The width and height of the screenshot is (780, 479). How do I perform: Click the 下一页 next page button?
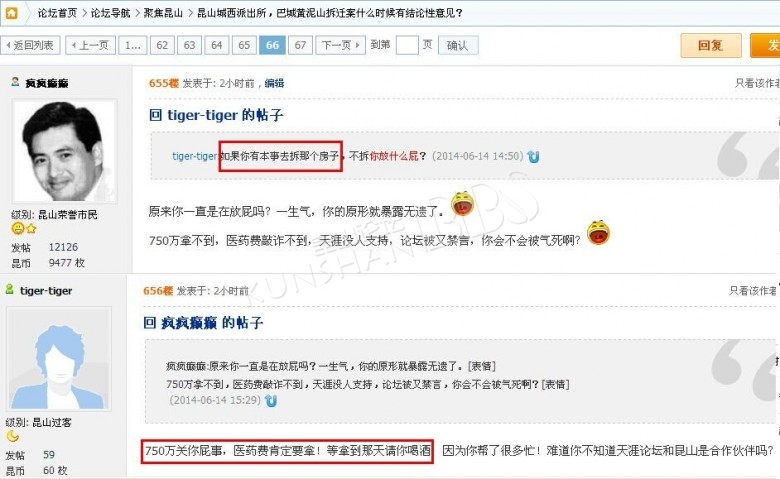(341, 45)
